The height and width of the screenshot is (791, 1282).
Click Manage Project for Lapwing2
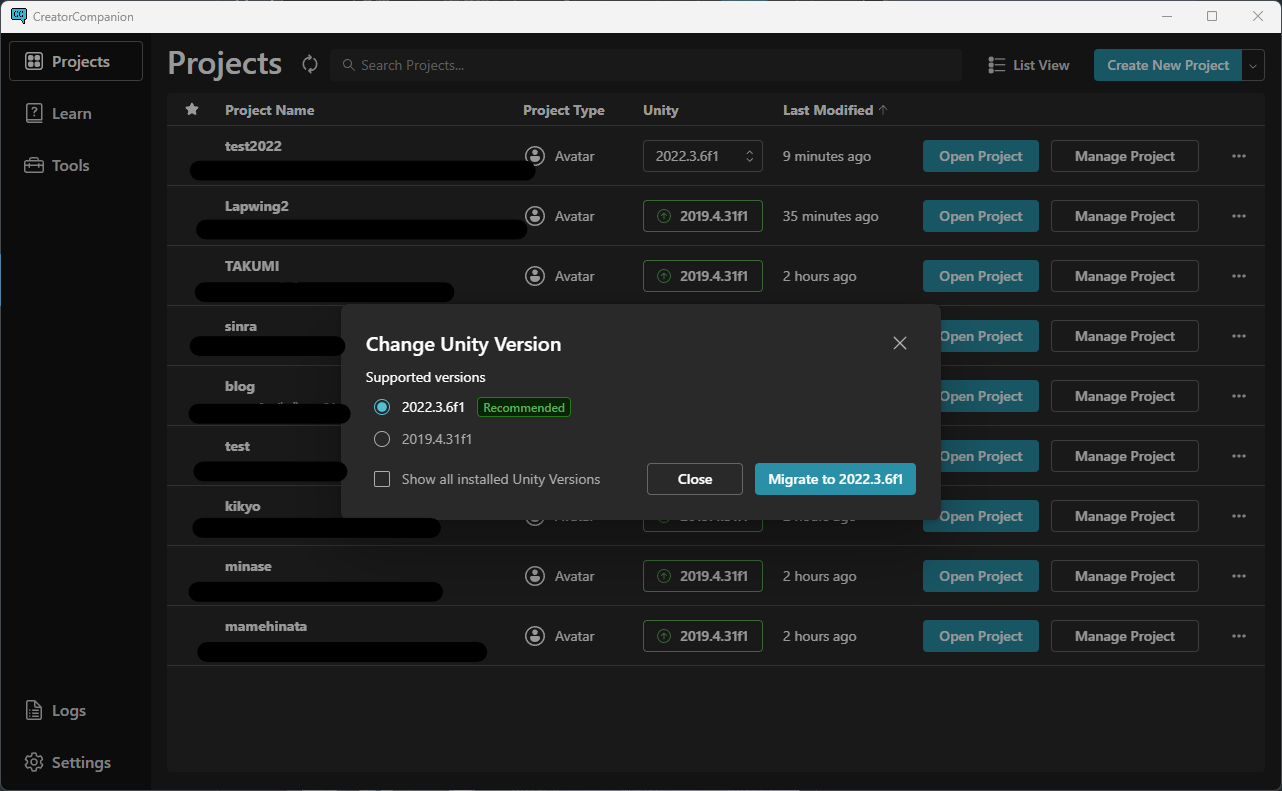point(1124,216)
